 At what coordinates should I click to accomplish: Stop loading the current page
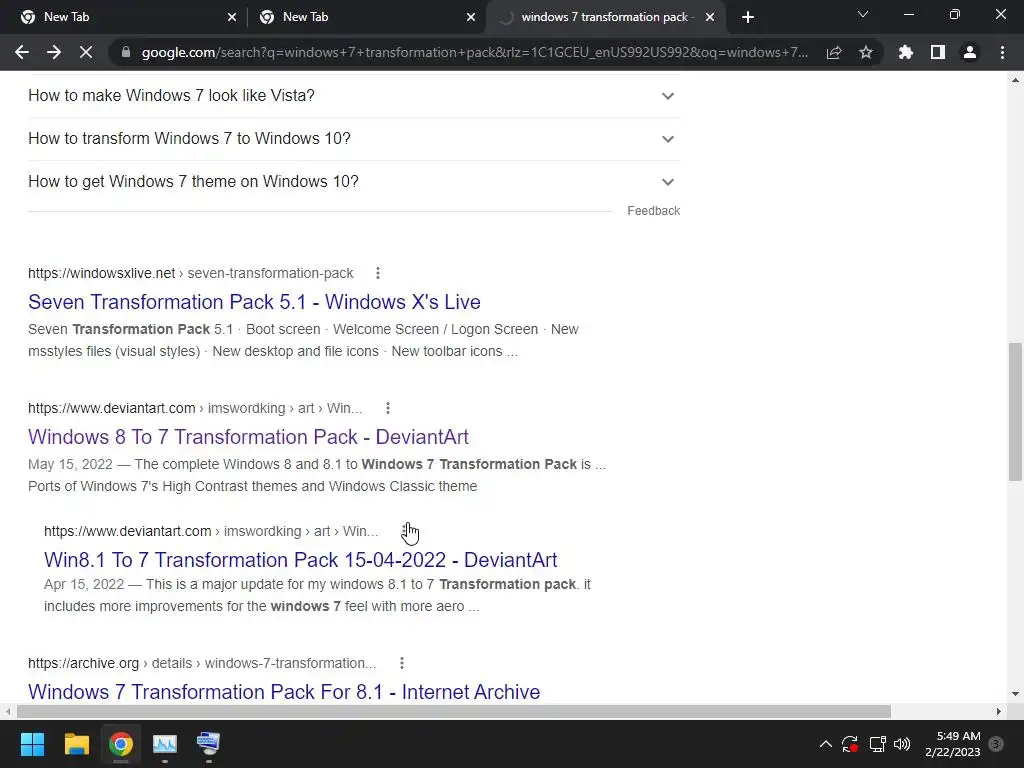pos(86,52)
